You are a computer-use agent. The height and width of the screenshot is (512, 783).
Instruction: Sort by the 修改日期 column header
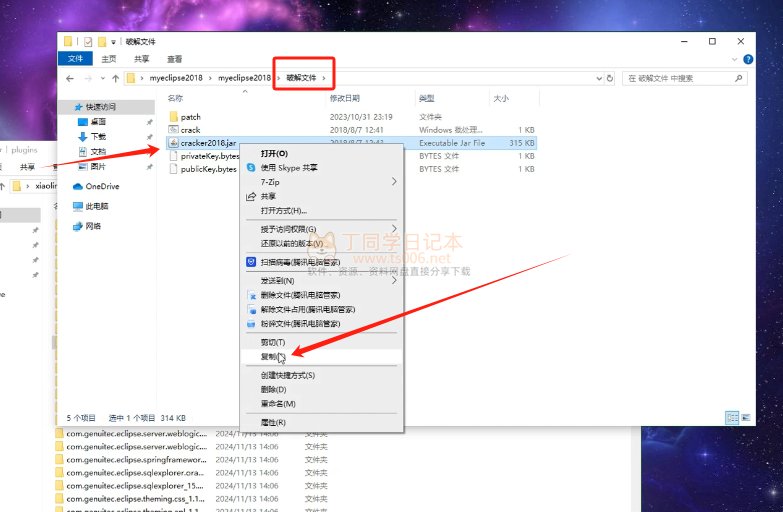click(x=345, y=98)
